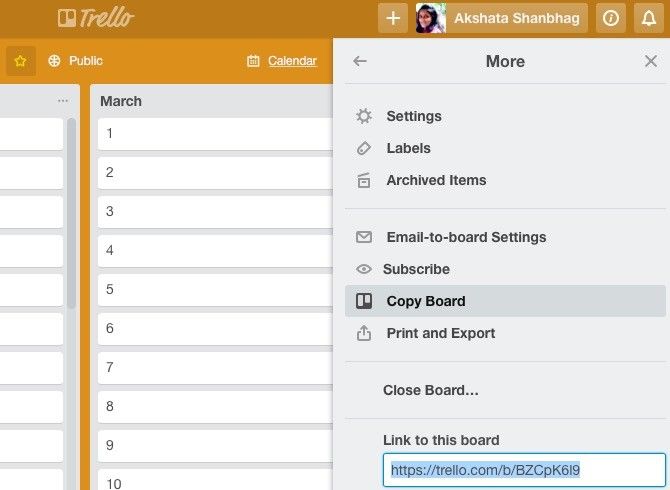Click the calendar icon beside Calendar
This screenshot has height=490, width=670.
point(253,61)
